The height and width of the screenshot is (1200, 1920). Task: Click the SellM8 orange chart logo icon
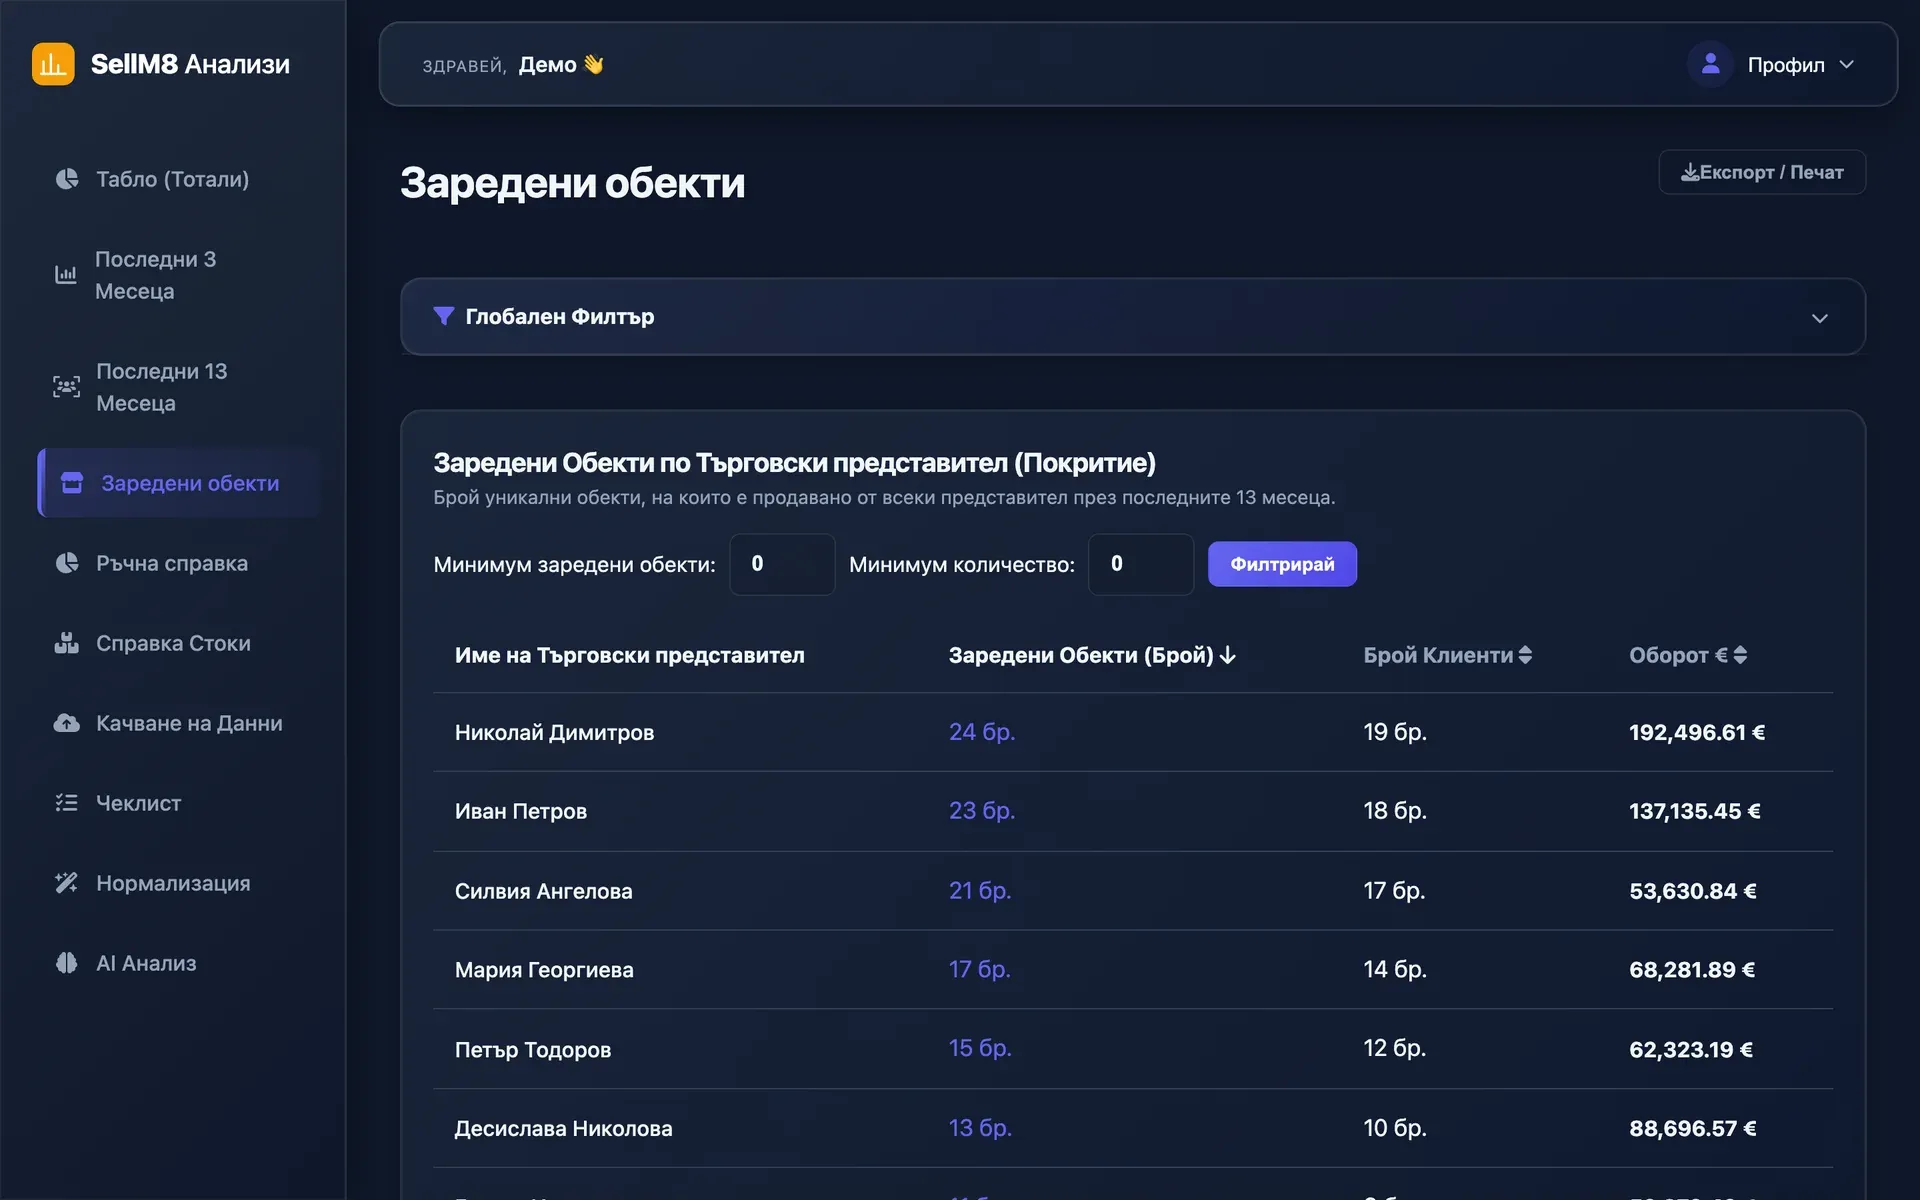[53, 64]
